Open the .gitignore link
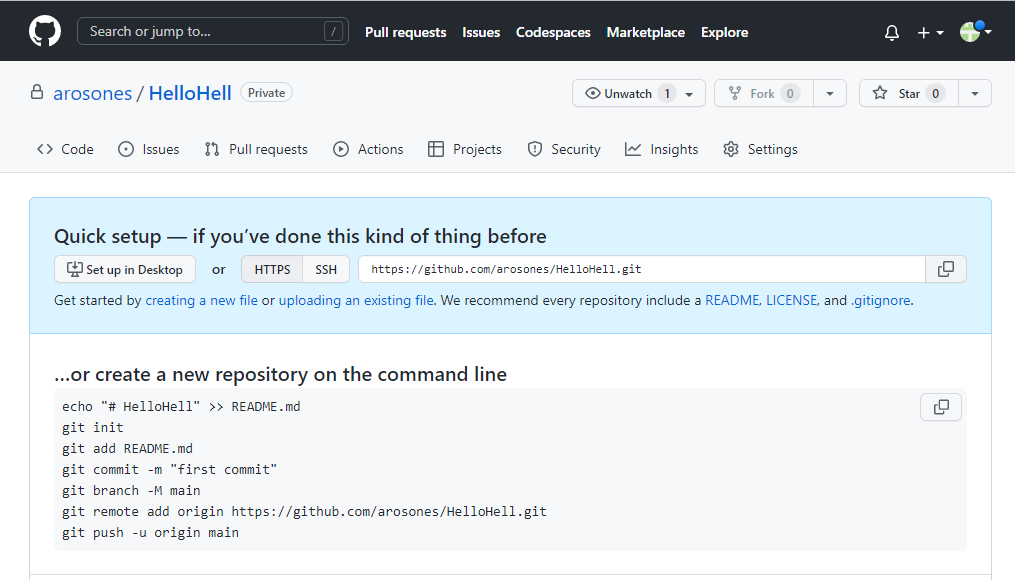 tap(880, 300)
